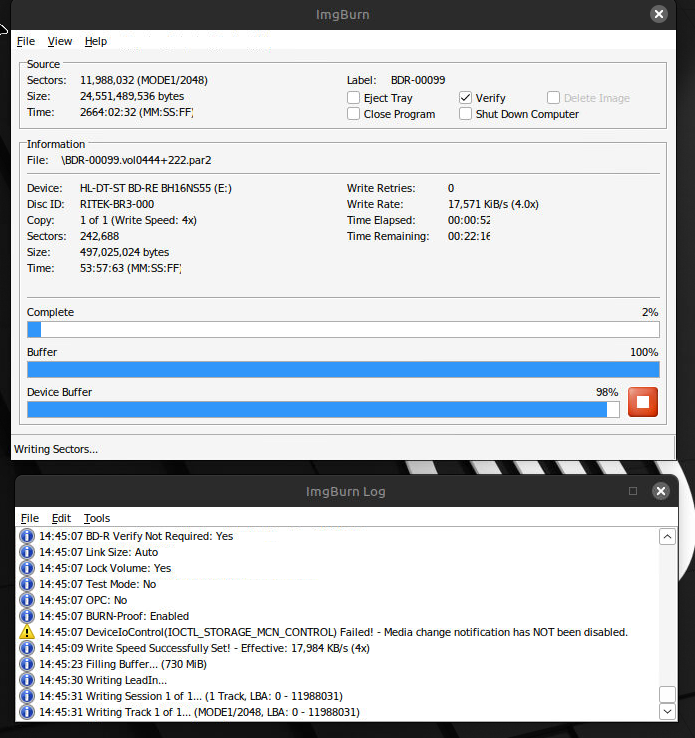The image size is (695, 738).
Task: Open the File menu in ImgBurn main window
Action: point(26,41)
